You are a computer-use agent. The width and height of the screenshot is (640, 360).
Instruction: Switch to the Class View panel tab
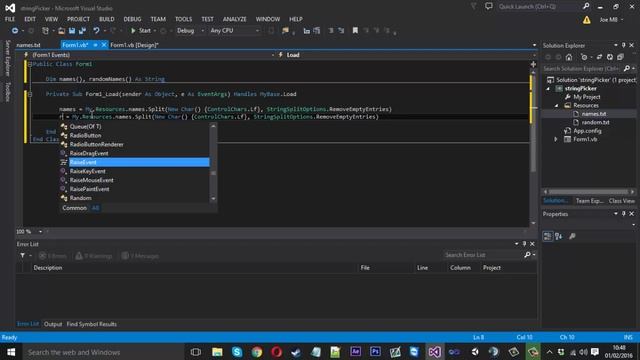(x=622, y=201)
